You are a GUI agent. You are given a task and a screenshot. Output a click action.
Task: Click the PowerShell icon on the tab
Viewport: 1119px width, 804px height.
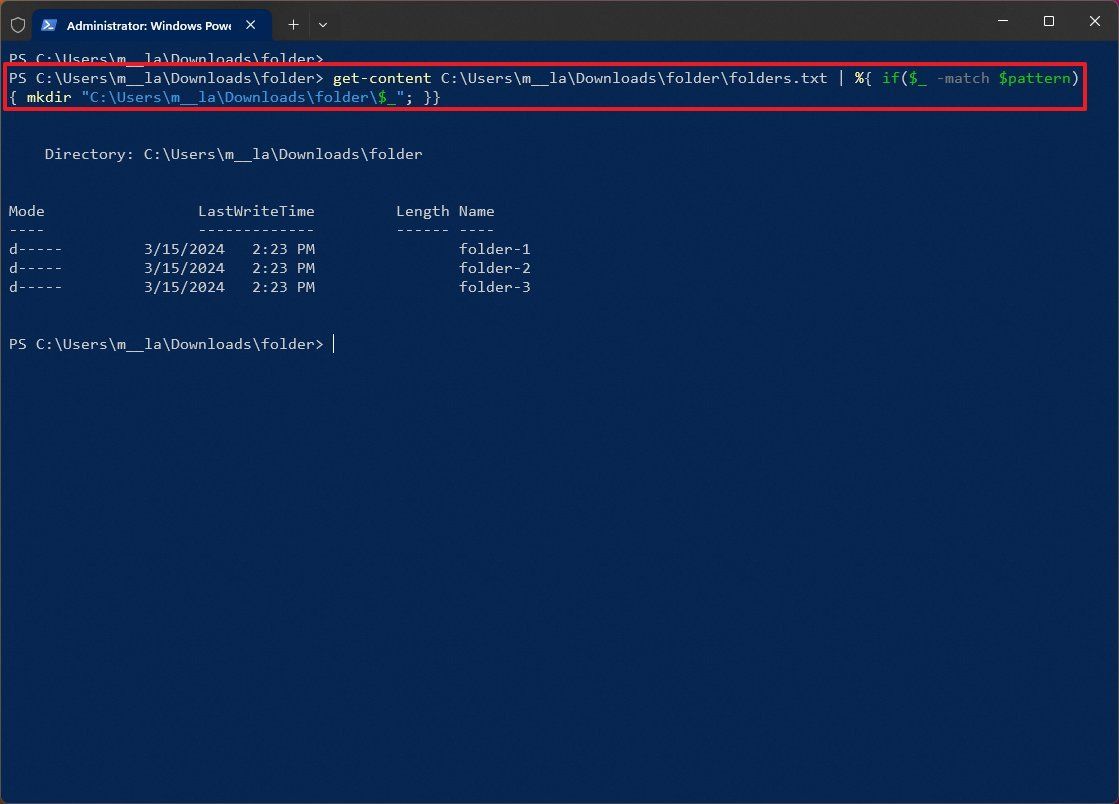(49, 24)
